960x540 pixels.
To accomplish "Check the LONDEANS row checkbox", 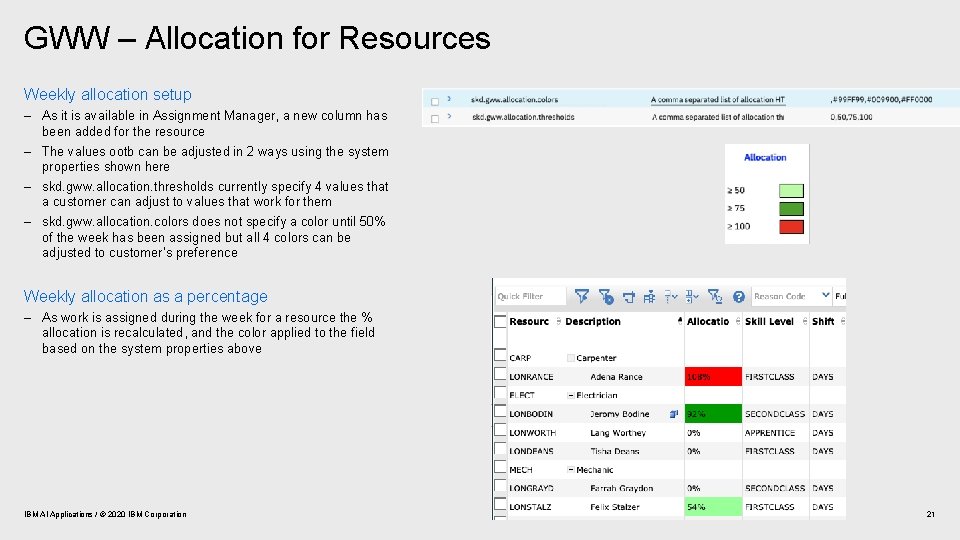I will (x=500, y=448).
